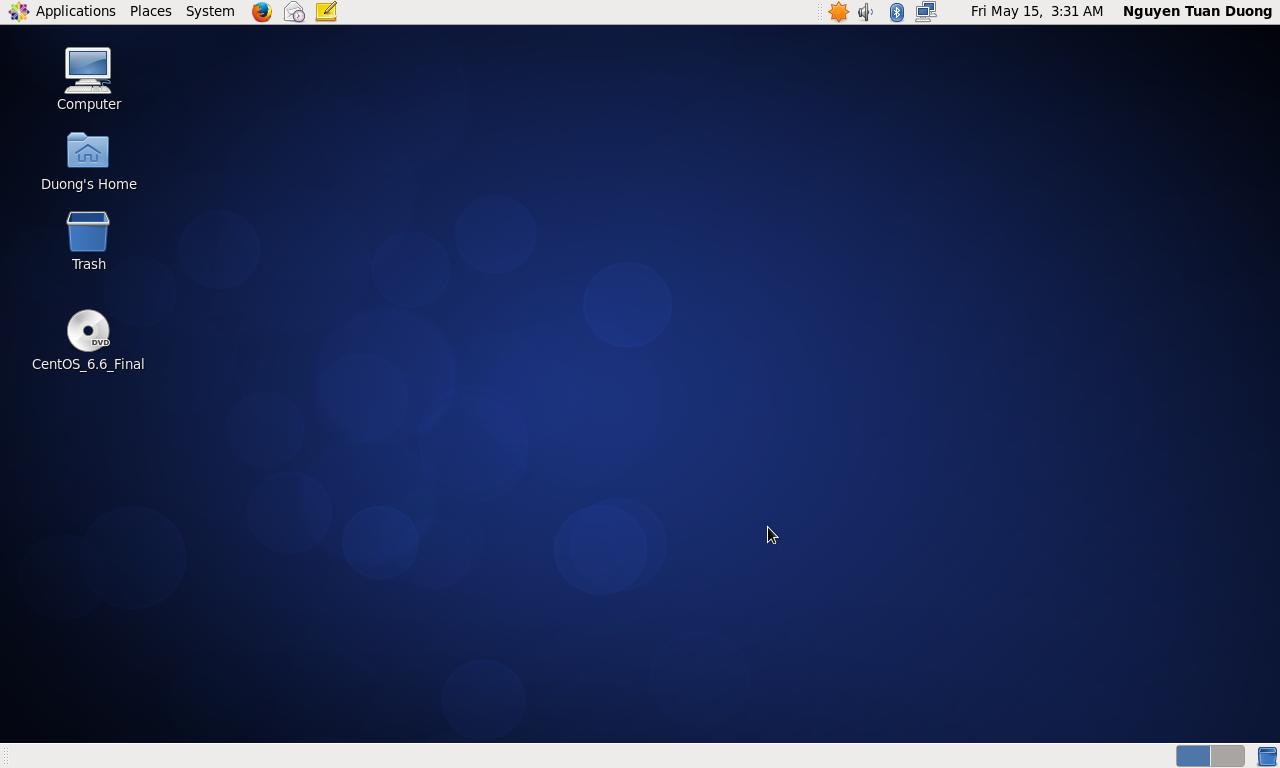Click the Bluetooth tray icon
Image resolution: width=1280 pixels, height=768 pixels.
(897, 12)
